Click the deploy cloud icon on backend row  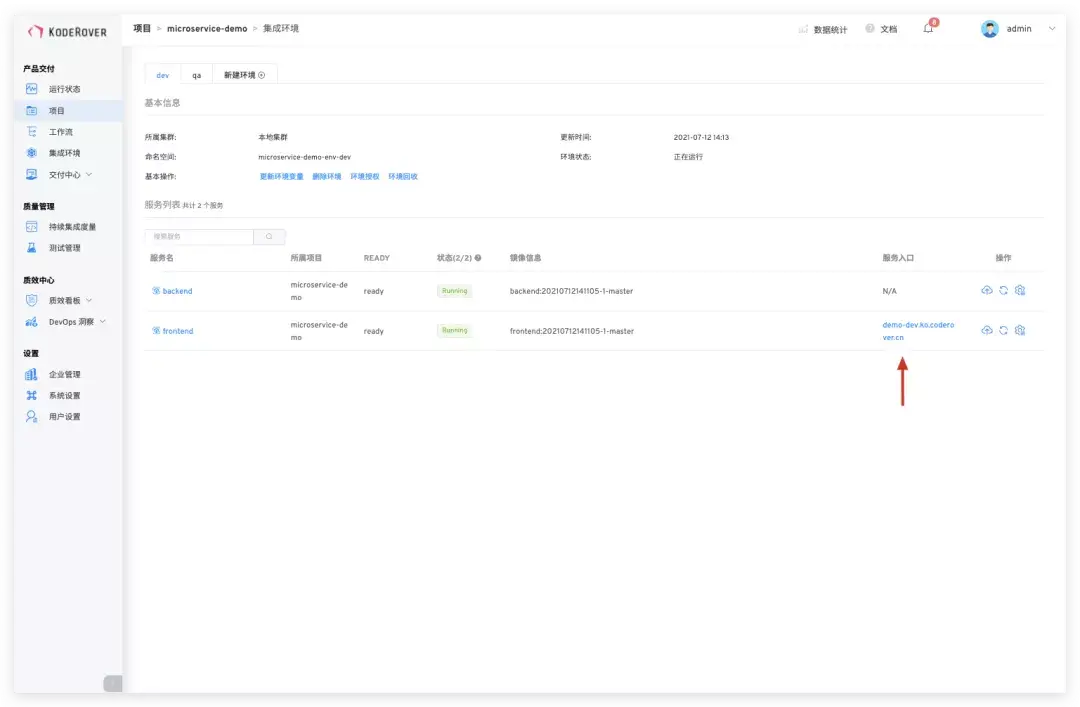(x=988, y=290)
